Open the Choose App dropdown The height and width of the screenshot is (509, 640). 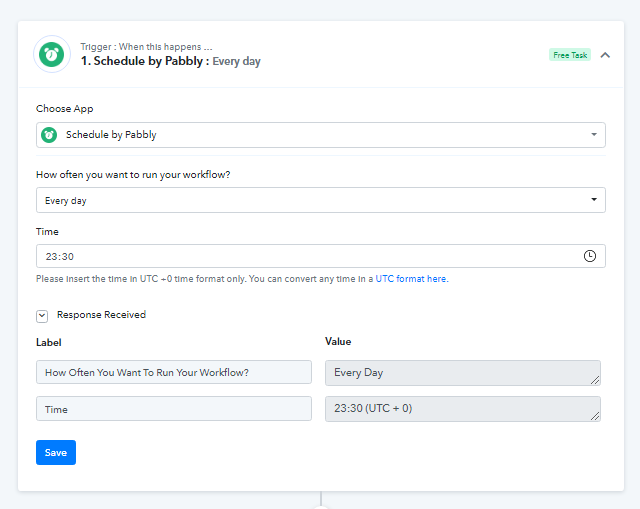(321, 135)
